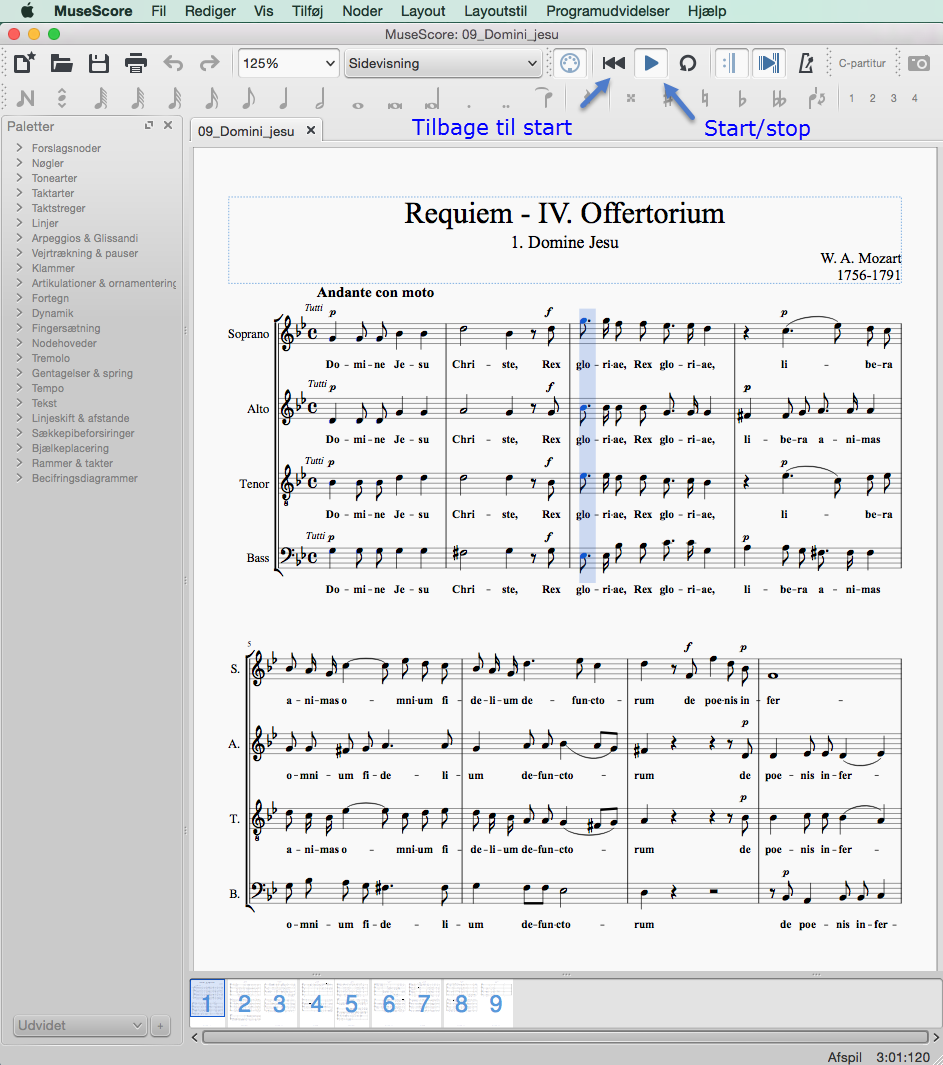Jump to page 9 in navigator
Screen dimensions: 943x1065
click(496, 1004)
